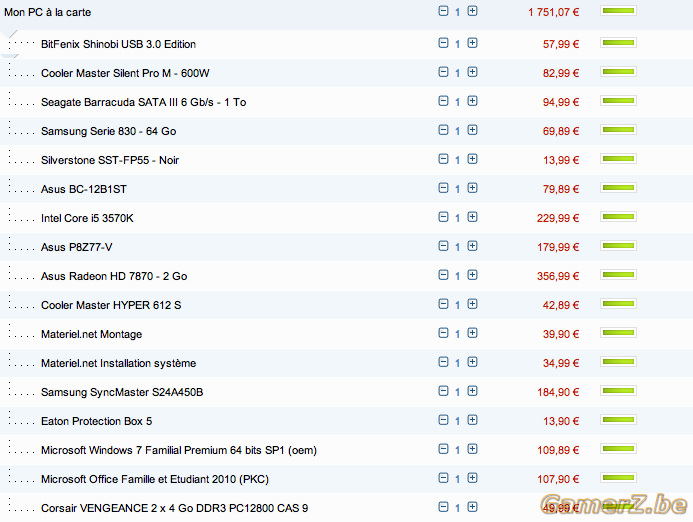Open the Intel Core i5 3570K product
693x522 pixels.
click(x=87, y=218)
